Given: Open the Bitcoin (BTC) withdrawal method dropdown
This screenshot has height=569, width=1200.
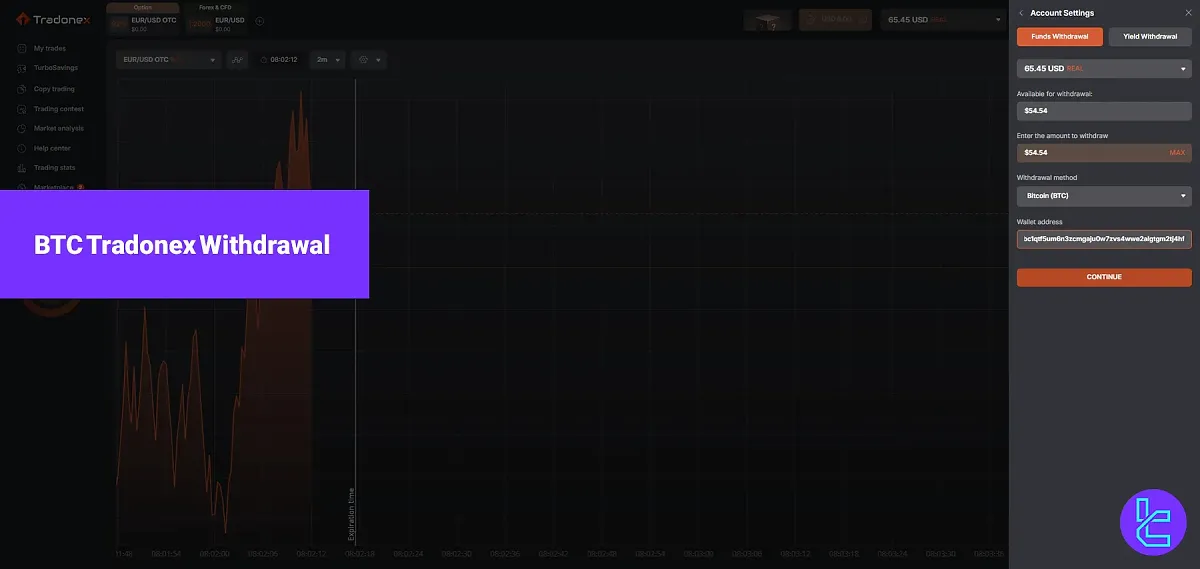Looking at the screenshot, I should [1104, 196].
